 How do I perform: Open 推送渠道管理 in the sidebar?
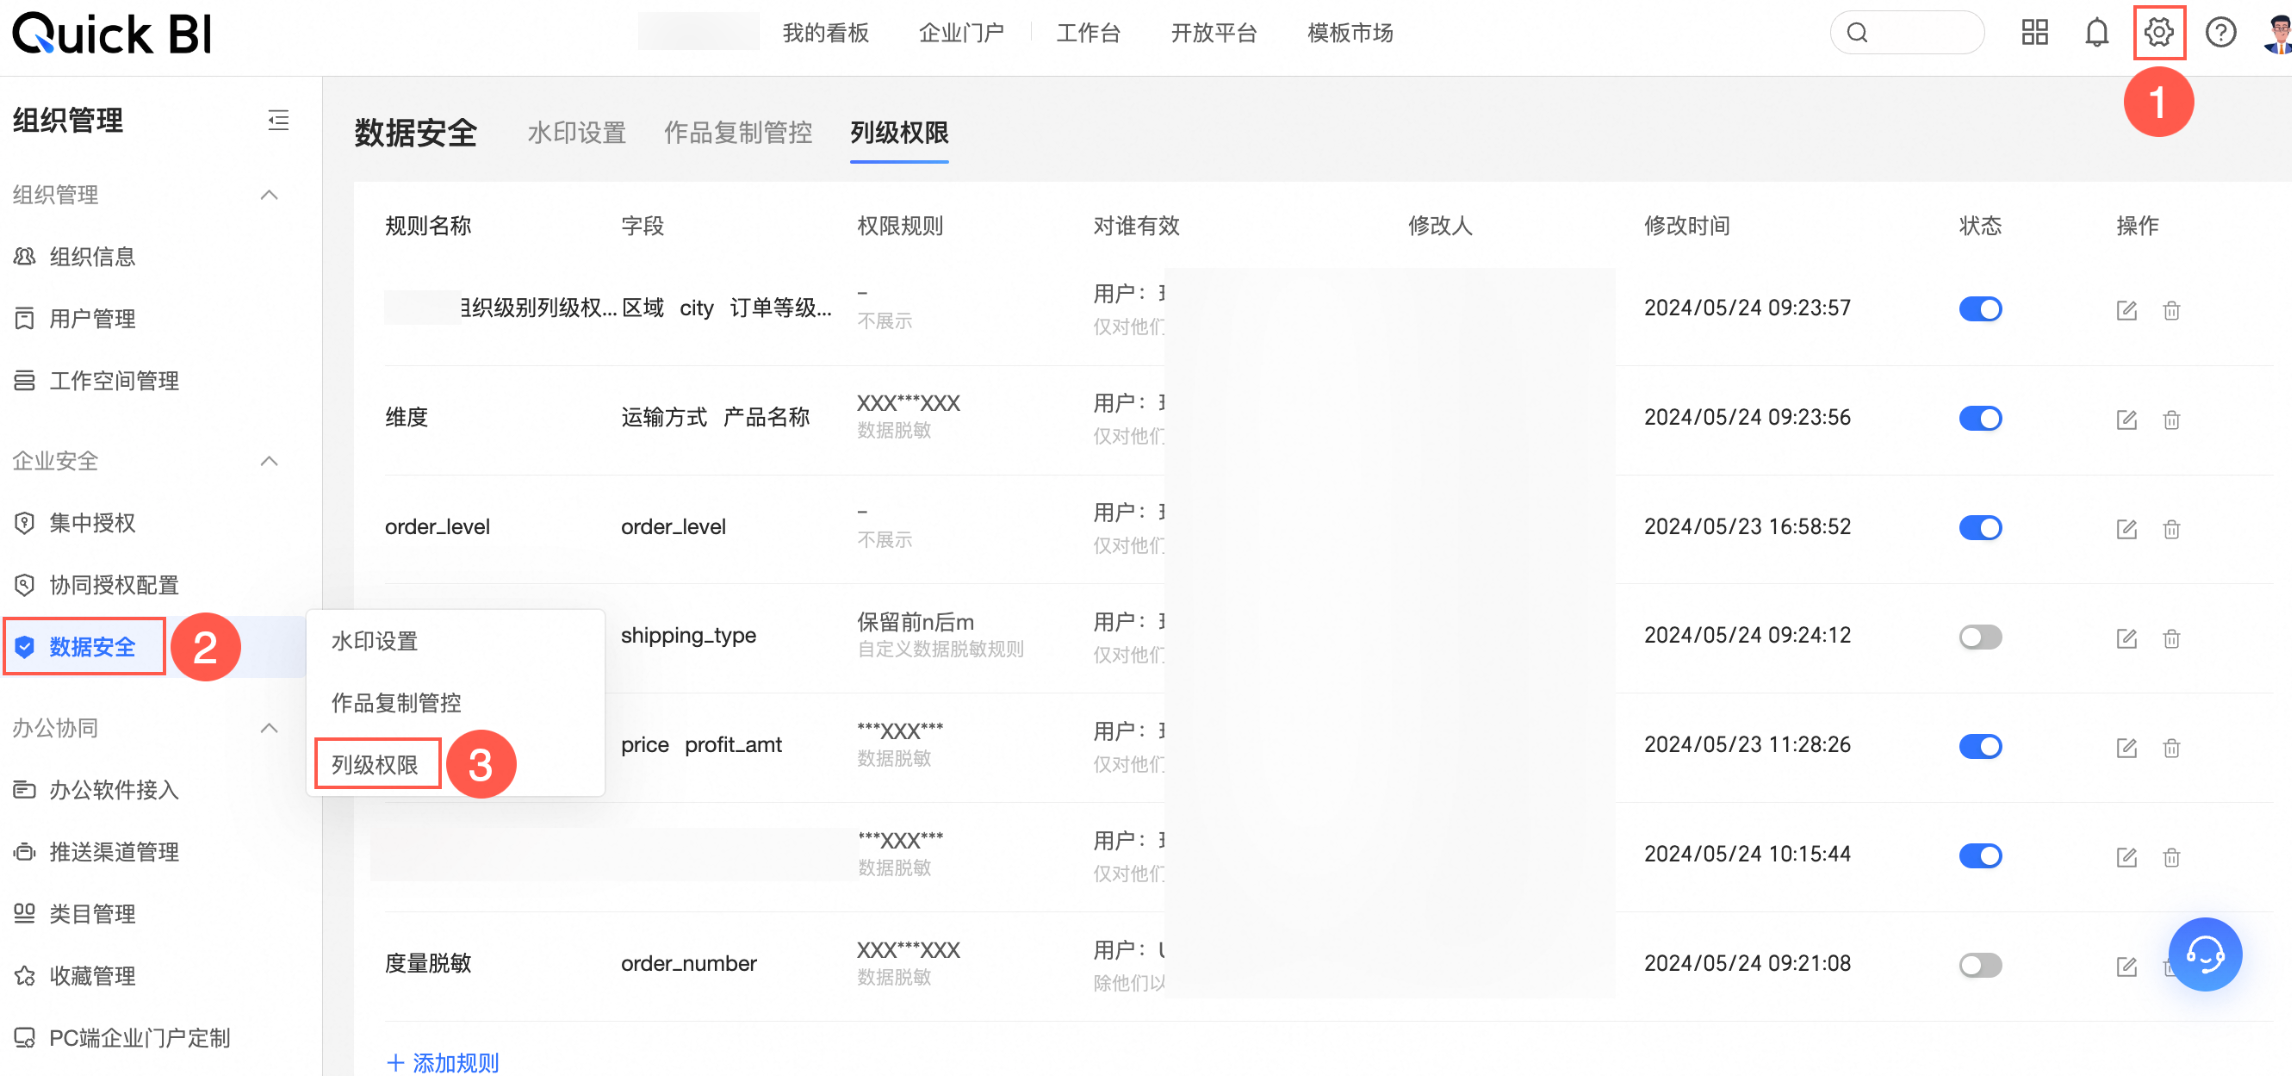pyautogui.click(x=114, y=852)
